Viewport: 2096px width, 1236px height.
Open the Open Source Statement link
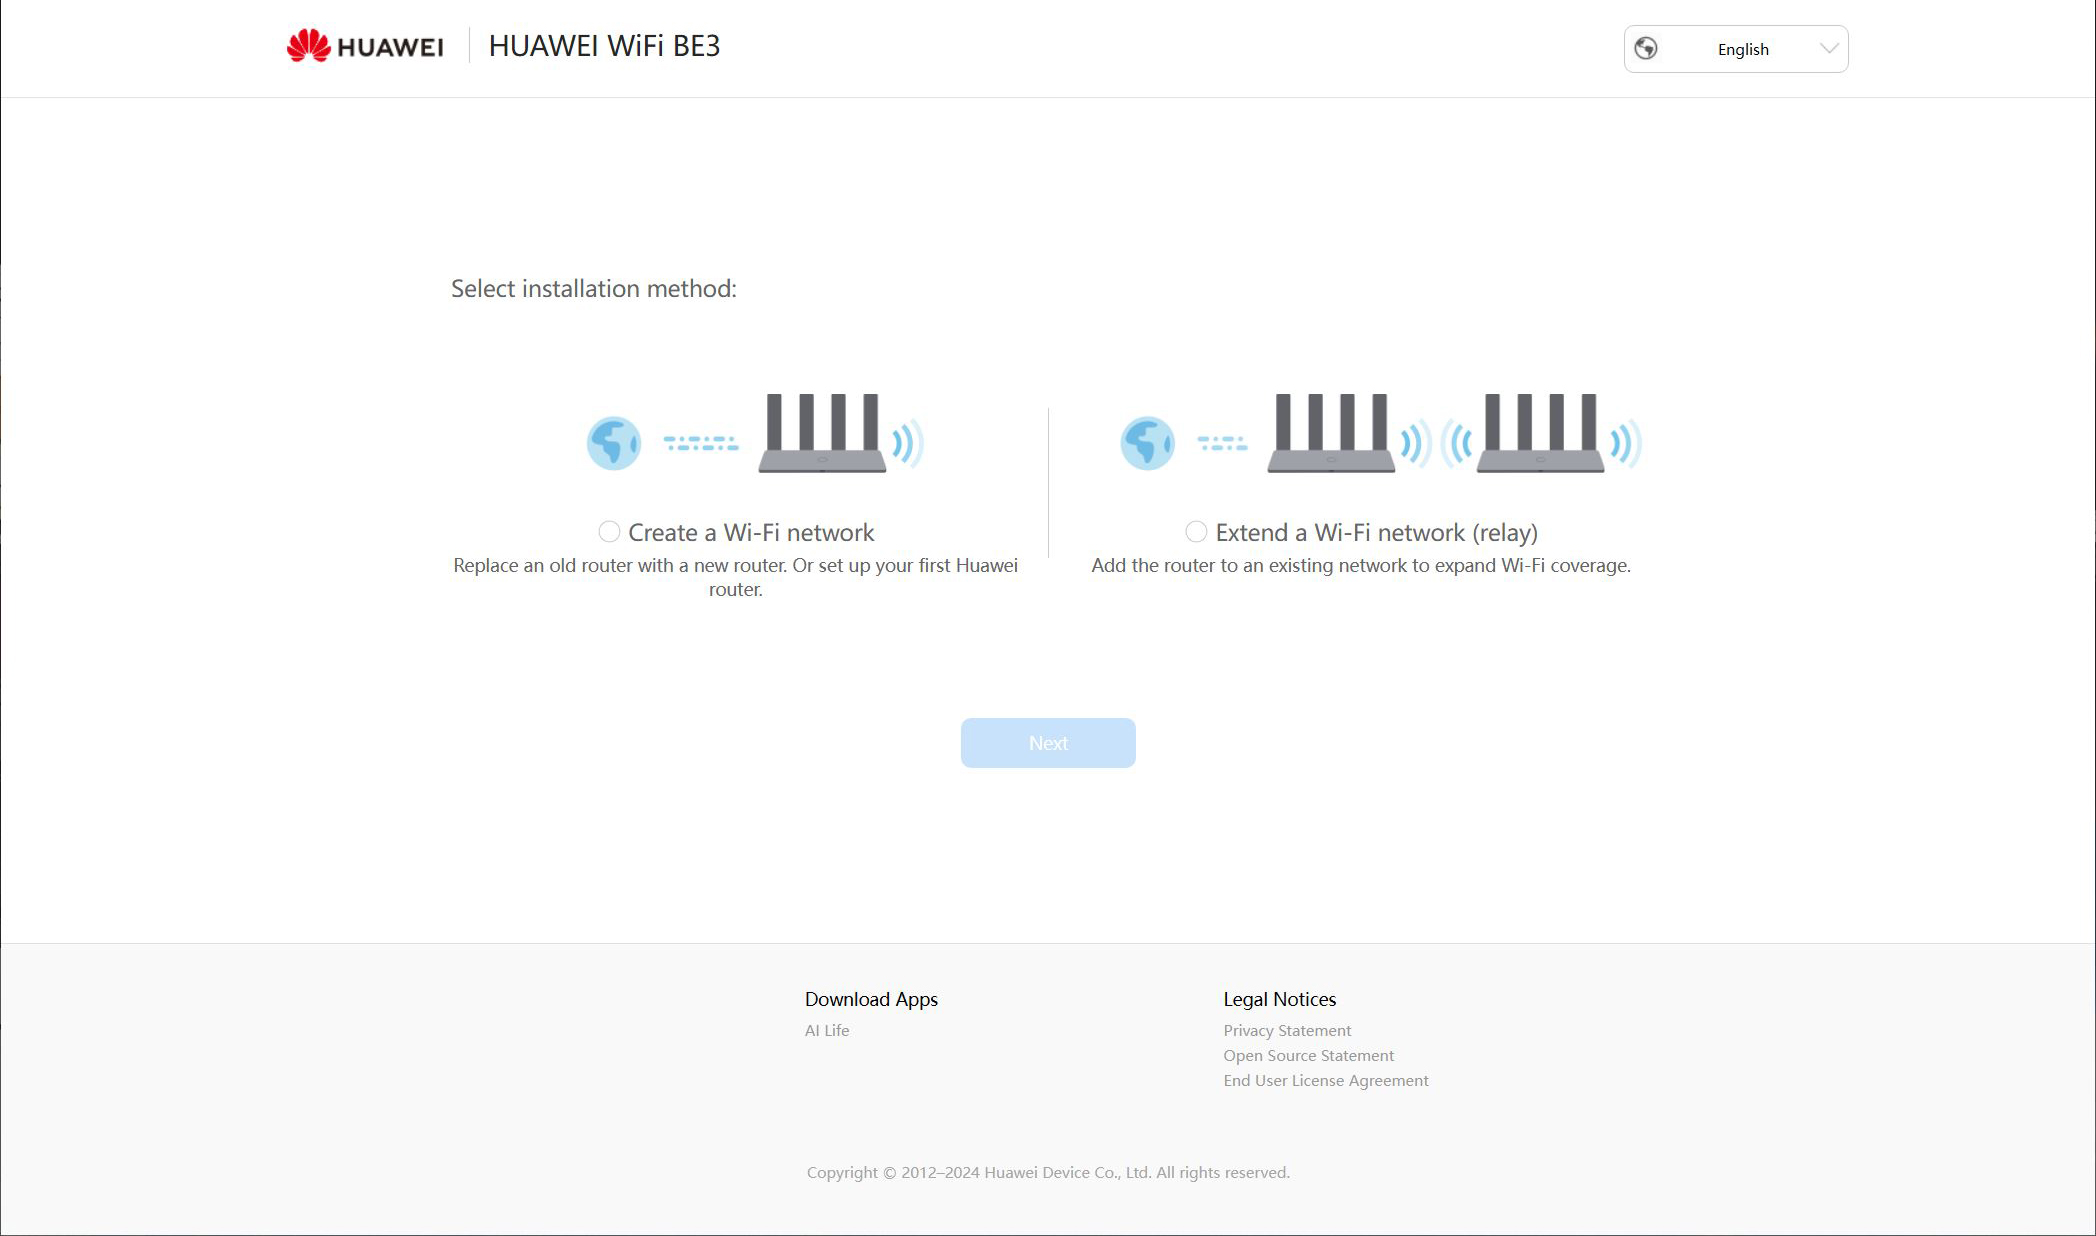[1308, 1055]
